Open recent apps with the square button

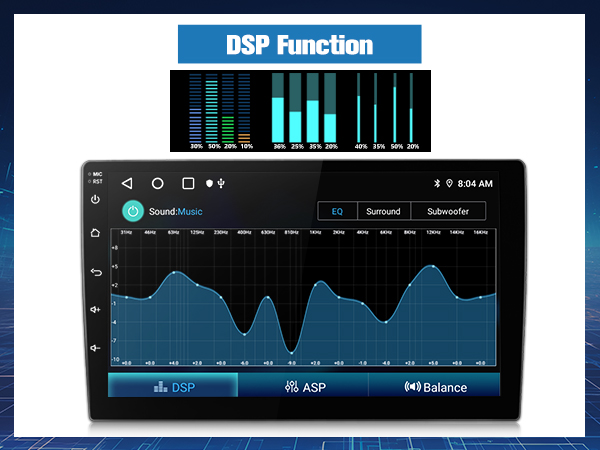click(188, 184)
